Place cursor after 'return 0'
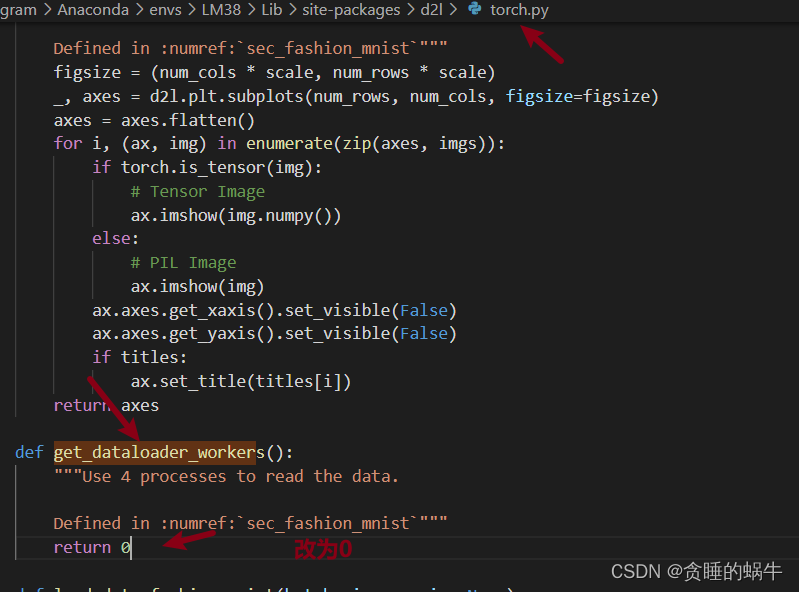 131,548
